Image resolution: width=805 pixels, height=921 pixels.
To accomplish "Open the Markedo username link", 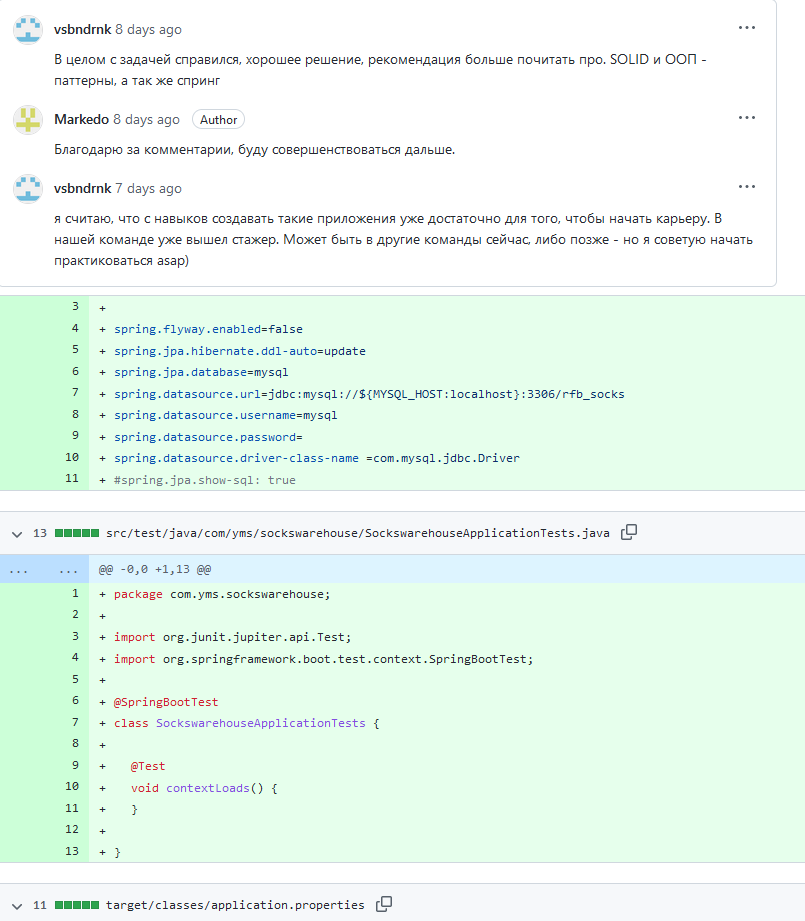I will tap(81, 120).
